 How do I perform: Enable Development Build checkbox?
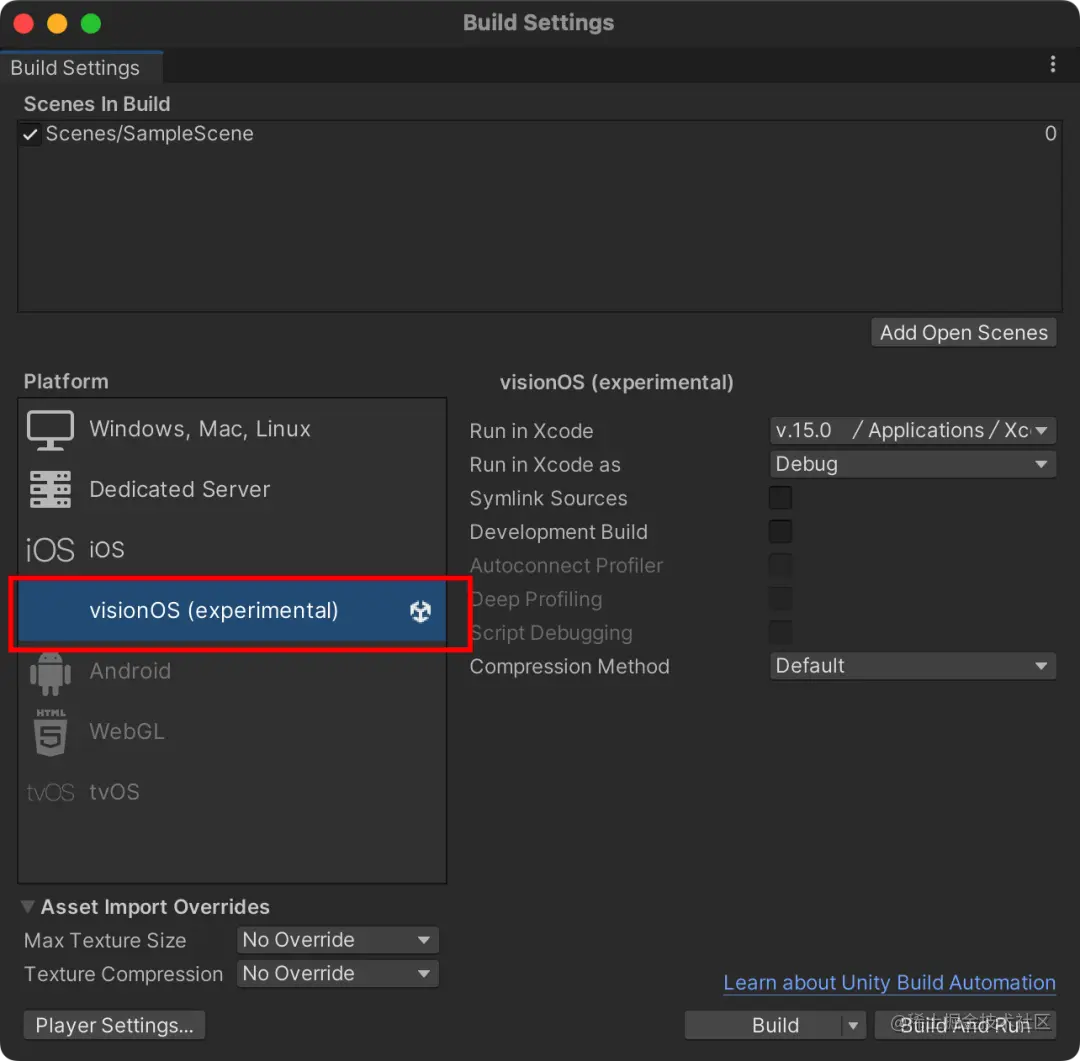click(x=780, y=531)
